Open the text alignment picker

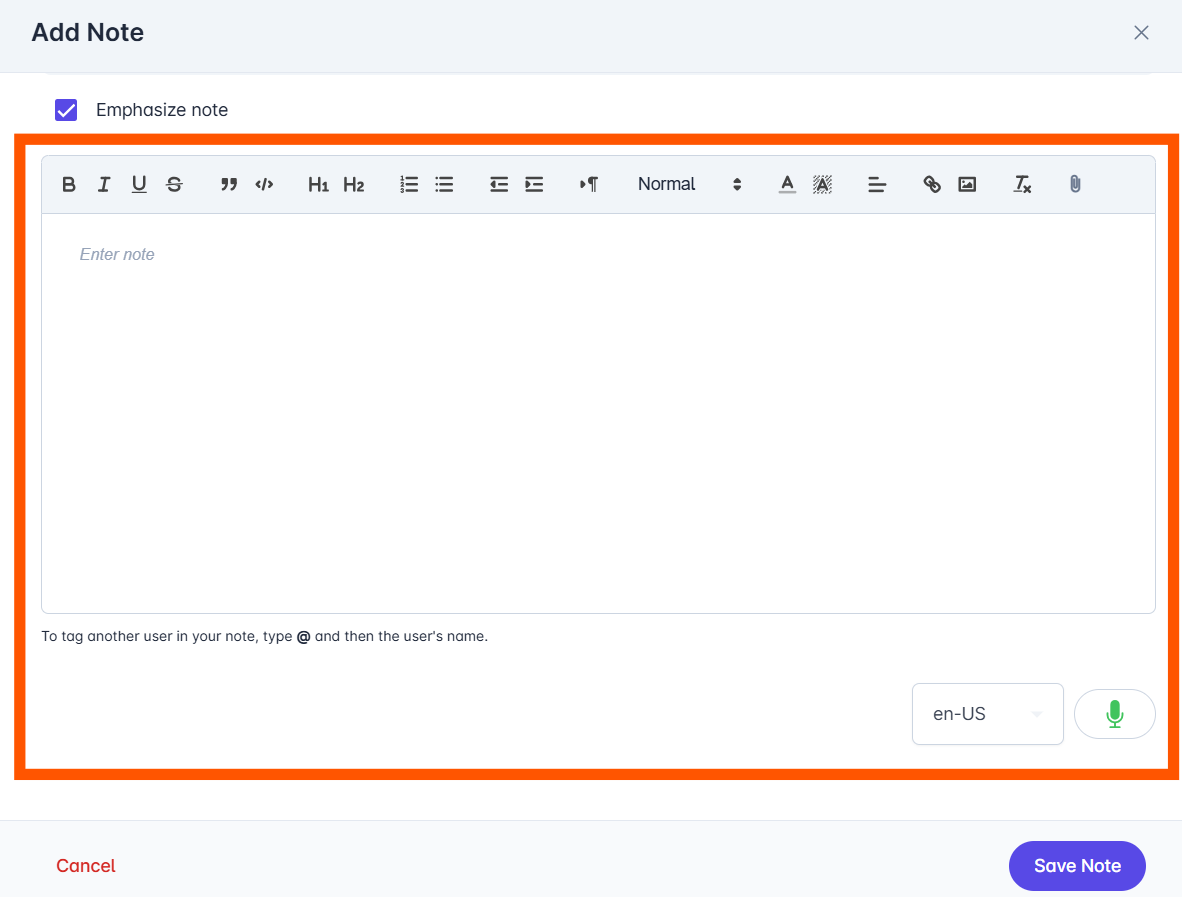877,184
